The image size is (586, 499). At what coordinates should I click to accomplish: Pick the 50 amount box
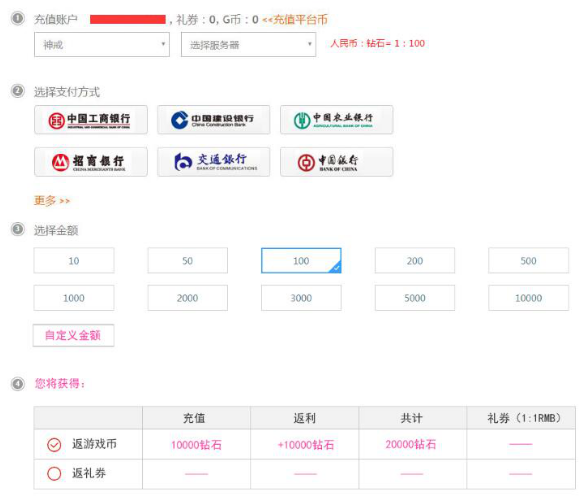188,261
